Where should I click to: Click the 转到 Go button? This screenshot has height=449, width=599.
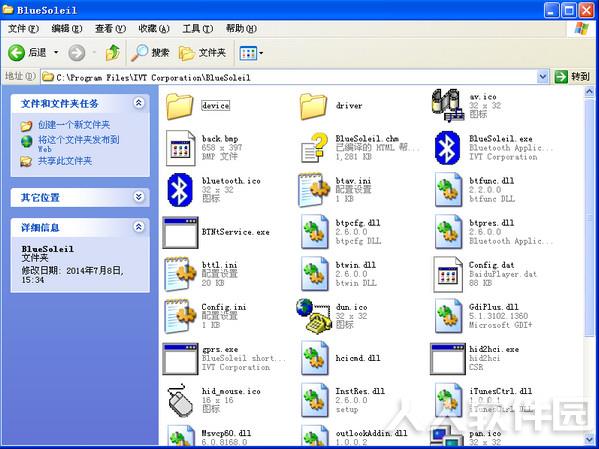click(x=572, y=77)
